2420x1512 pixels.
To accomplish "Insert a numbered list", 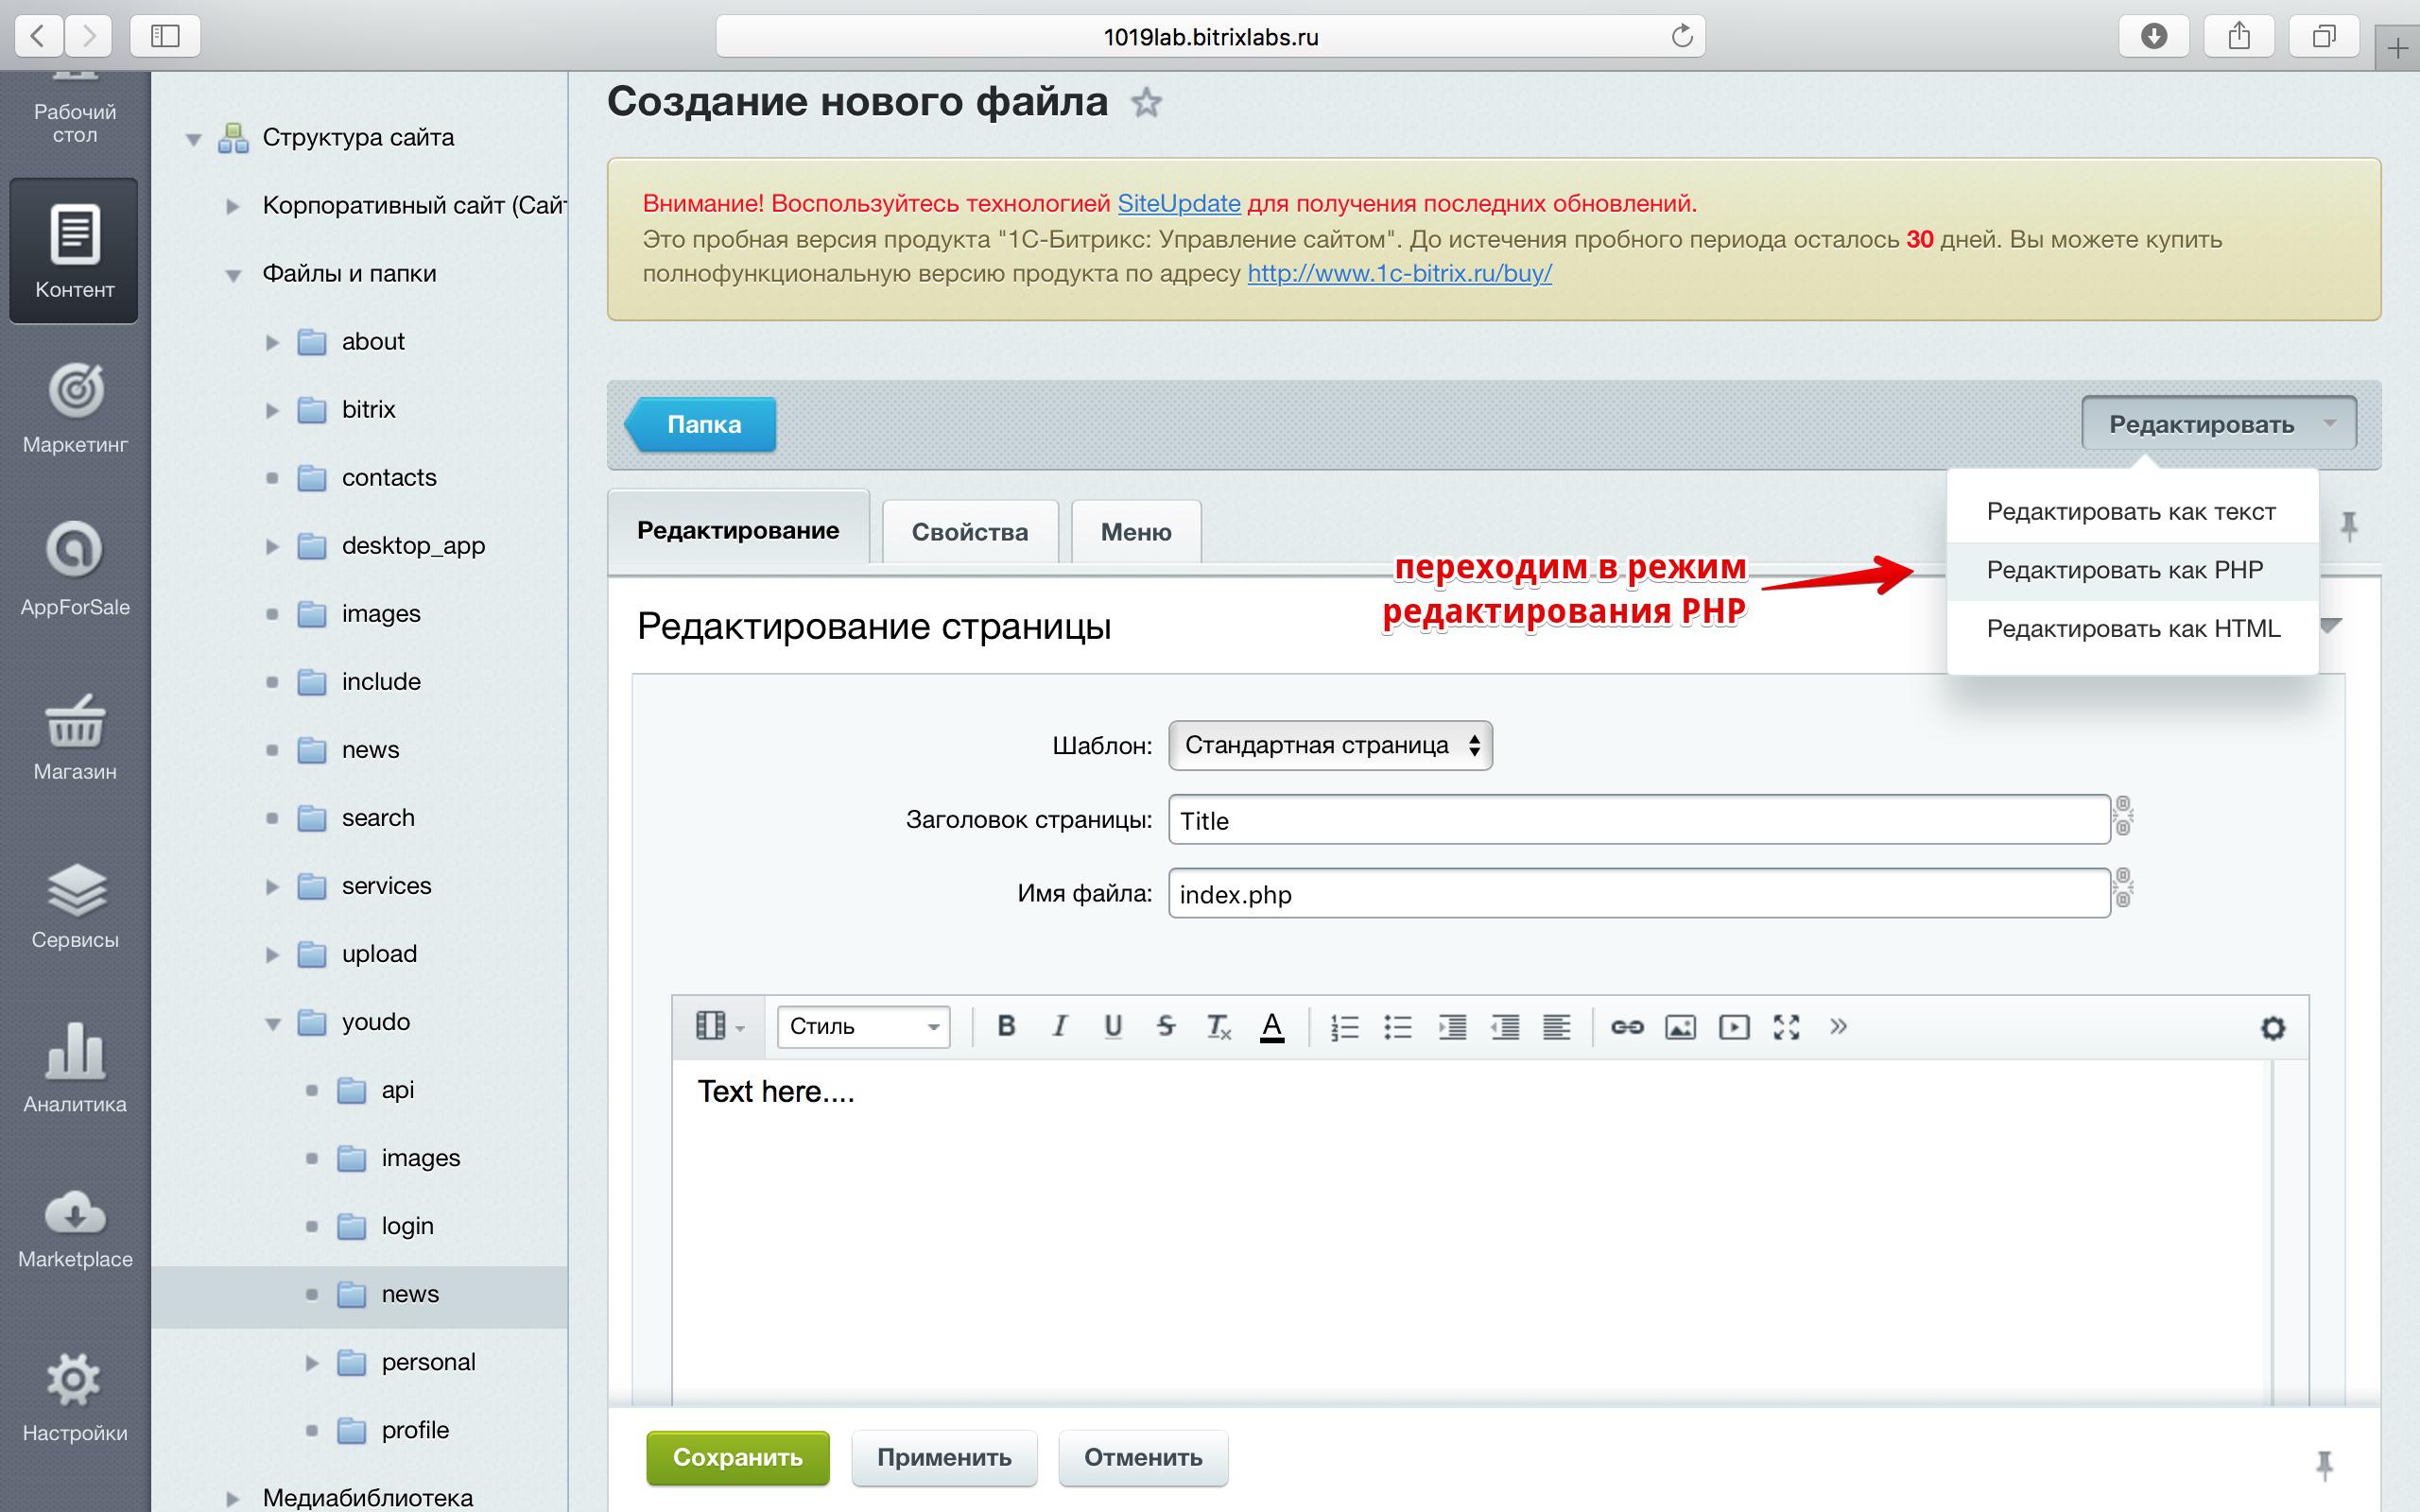I will coord(1345,1027).
